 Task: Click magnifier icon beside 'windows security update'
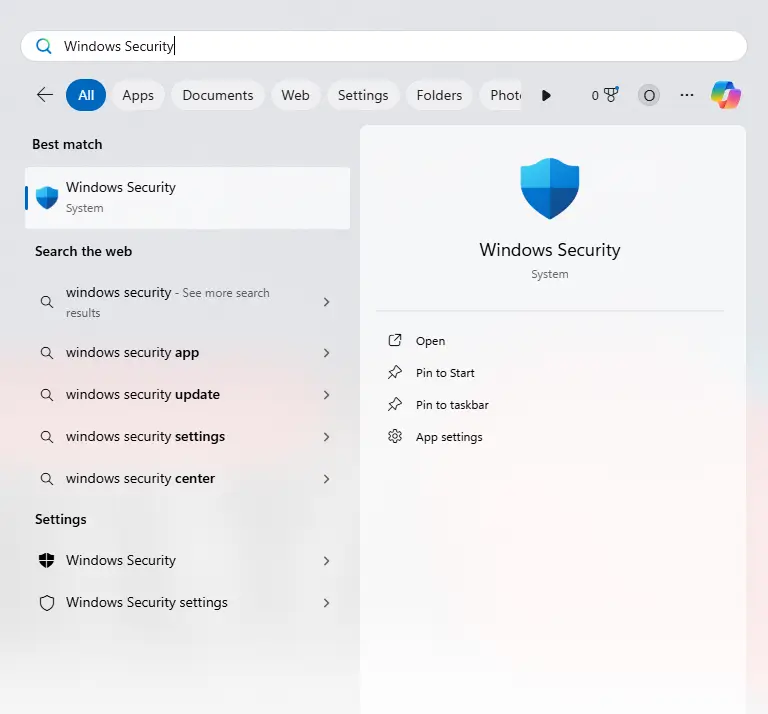pyautogui.click(x=47, y=395)
